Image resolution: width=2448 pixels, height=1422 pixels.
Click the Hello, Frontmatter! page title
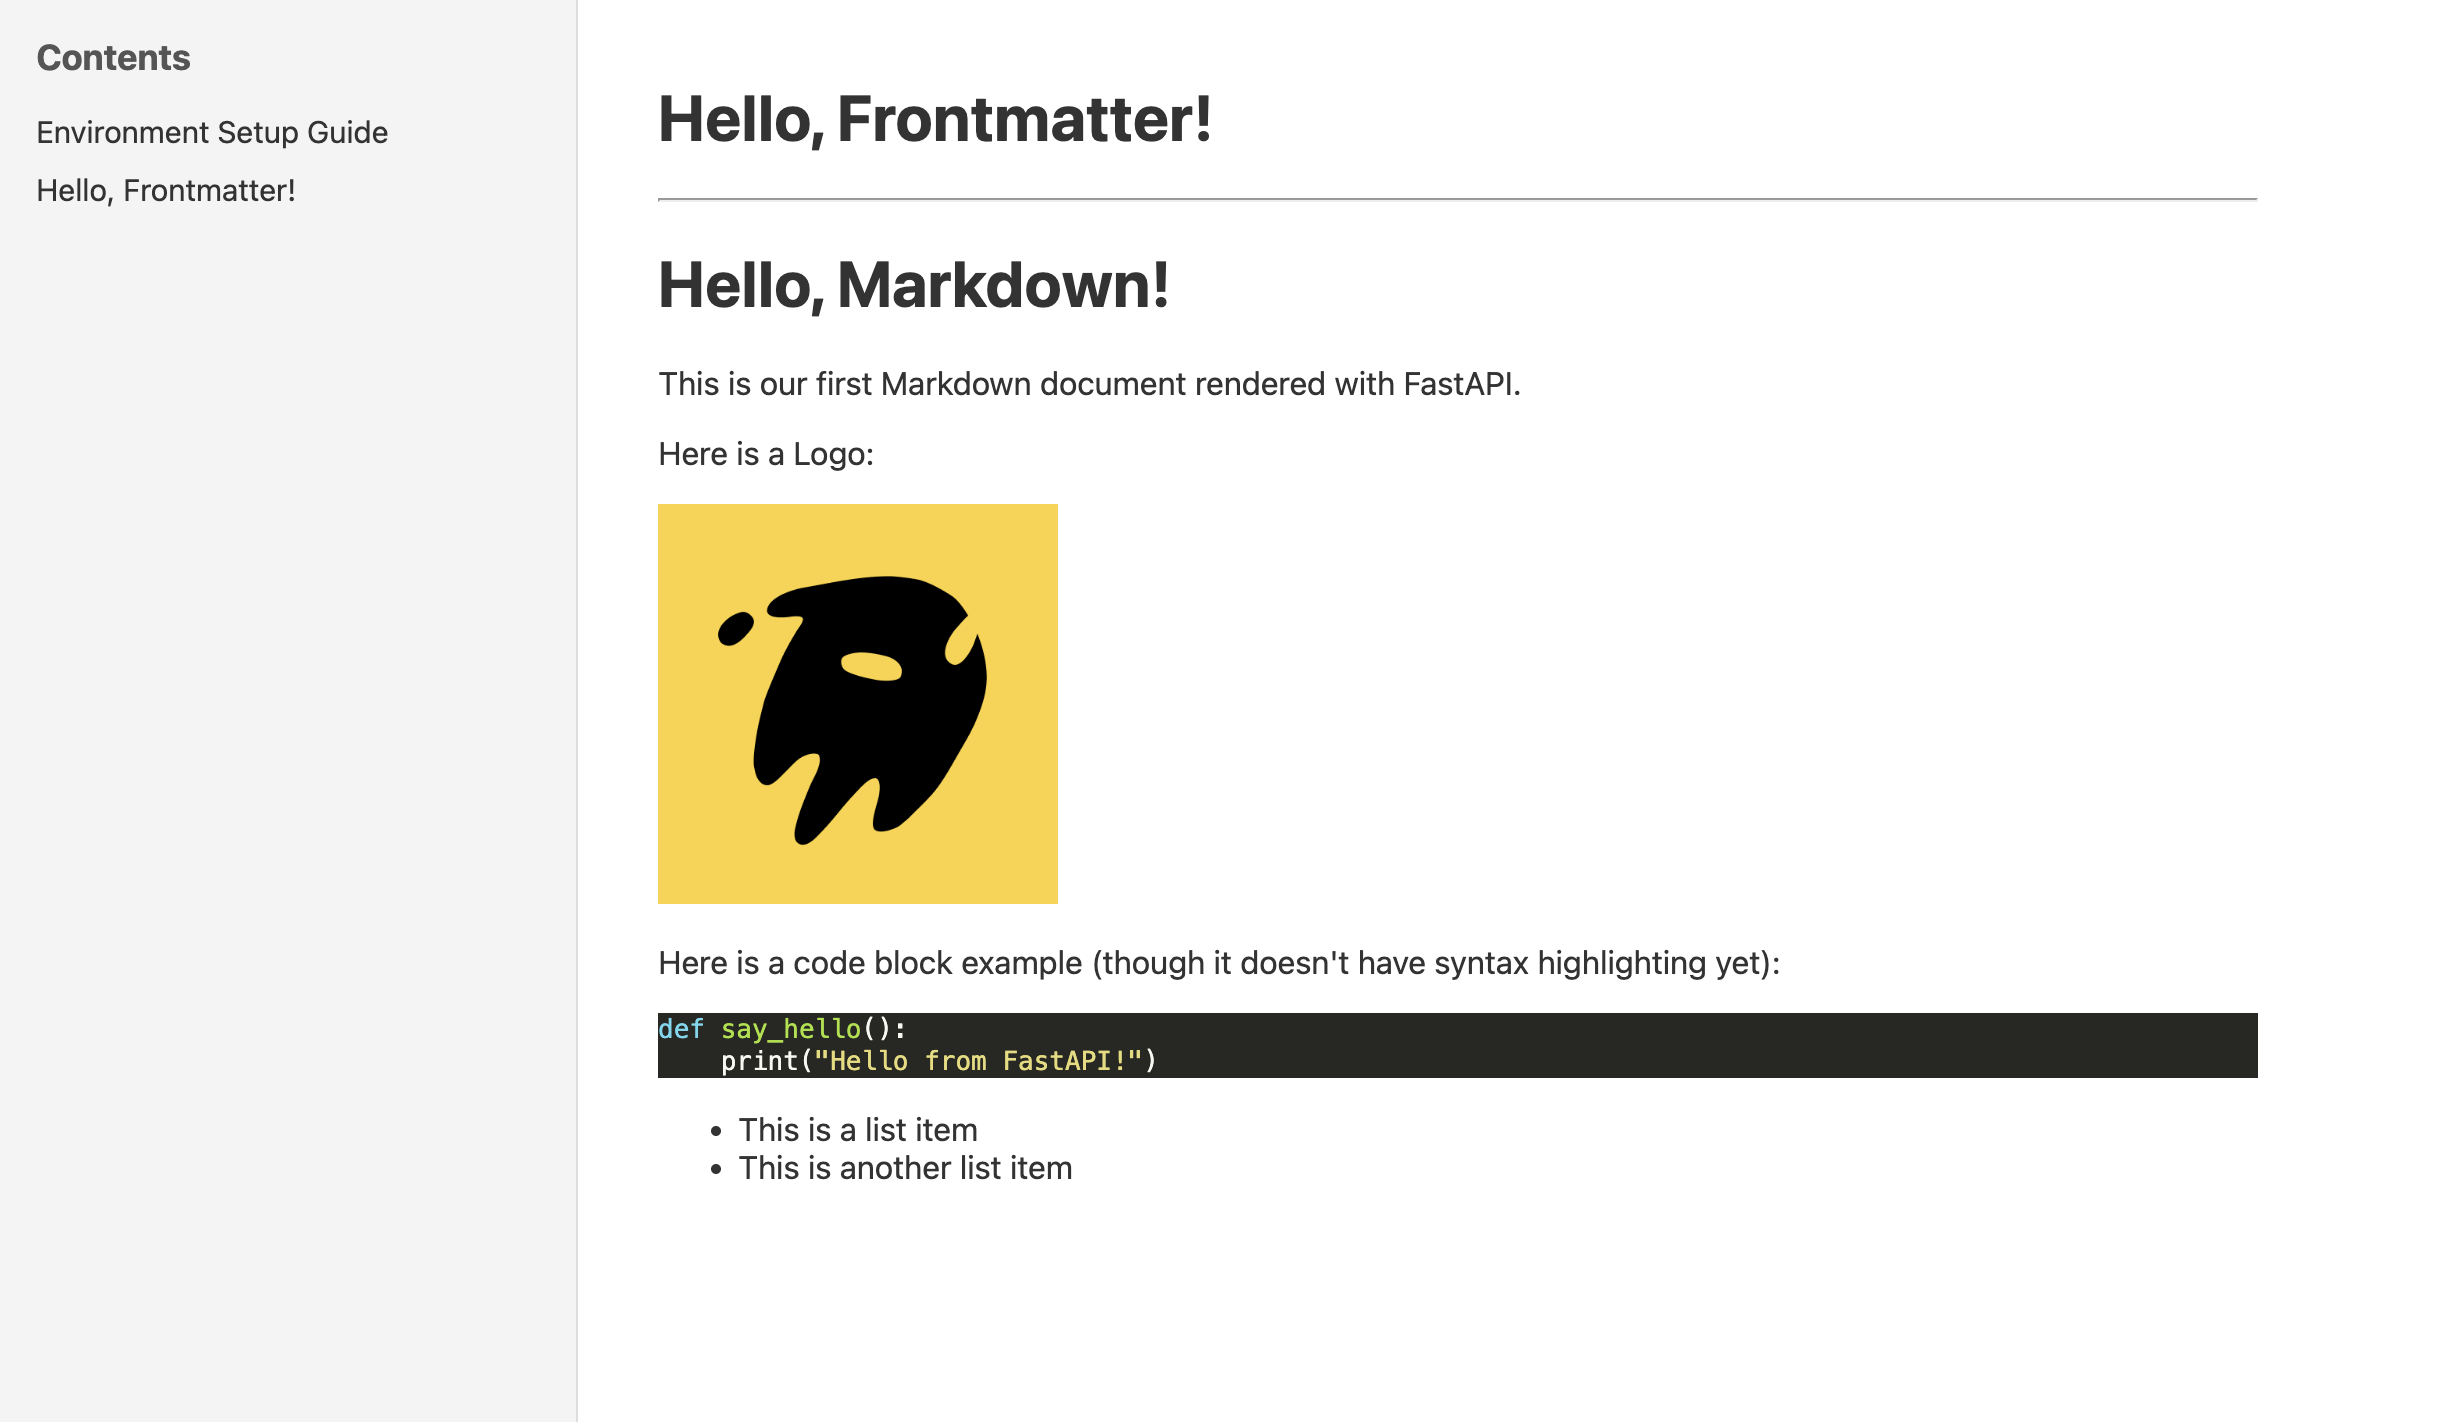934,119
